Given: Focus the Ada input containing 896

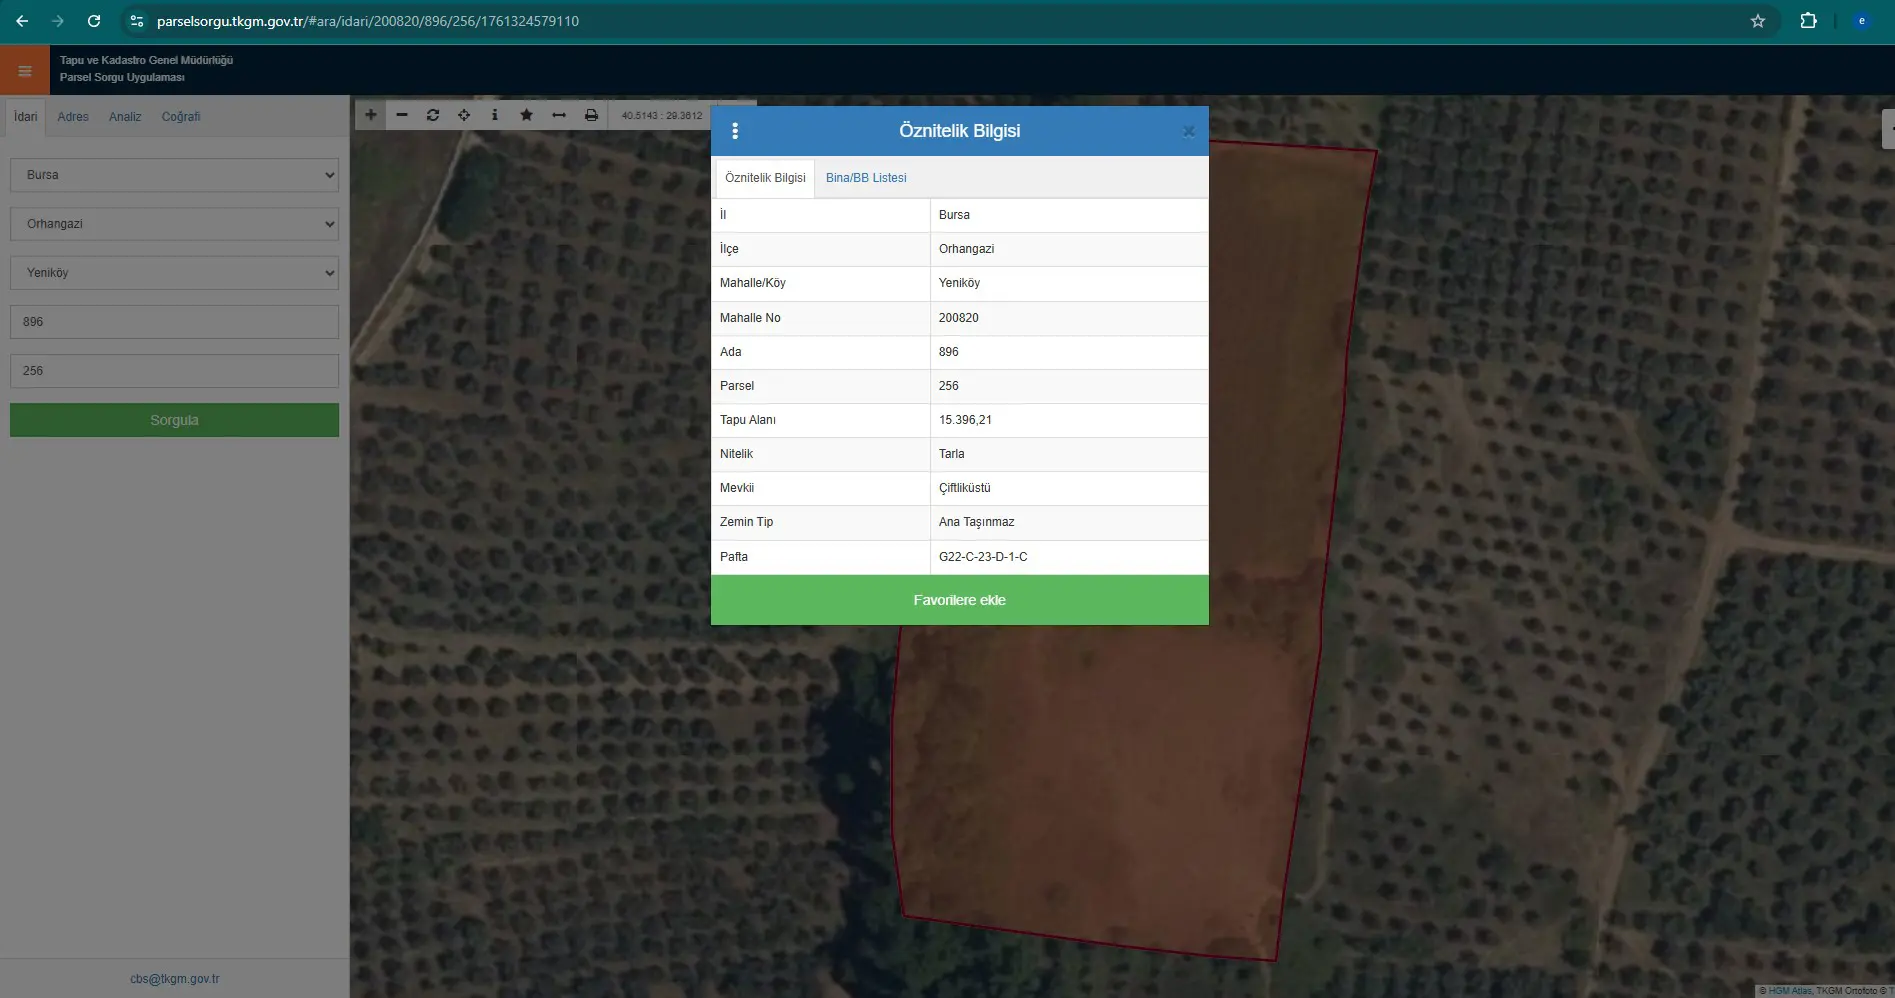Looking at the screenshot, I should pos(175,322).
